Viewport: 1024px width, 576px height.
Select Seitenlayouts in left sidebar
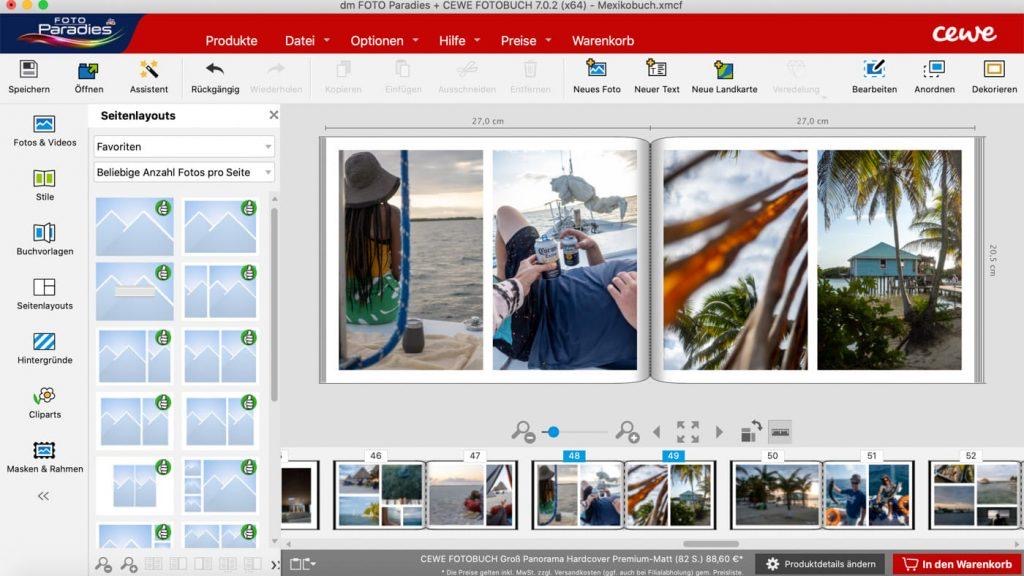(44, 294)
